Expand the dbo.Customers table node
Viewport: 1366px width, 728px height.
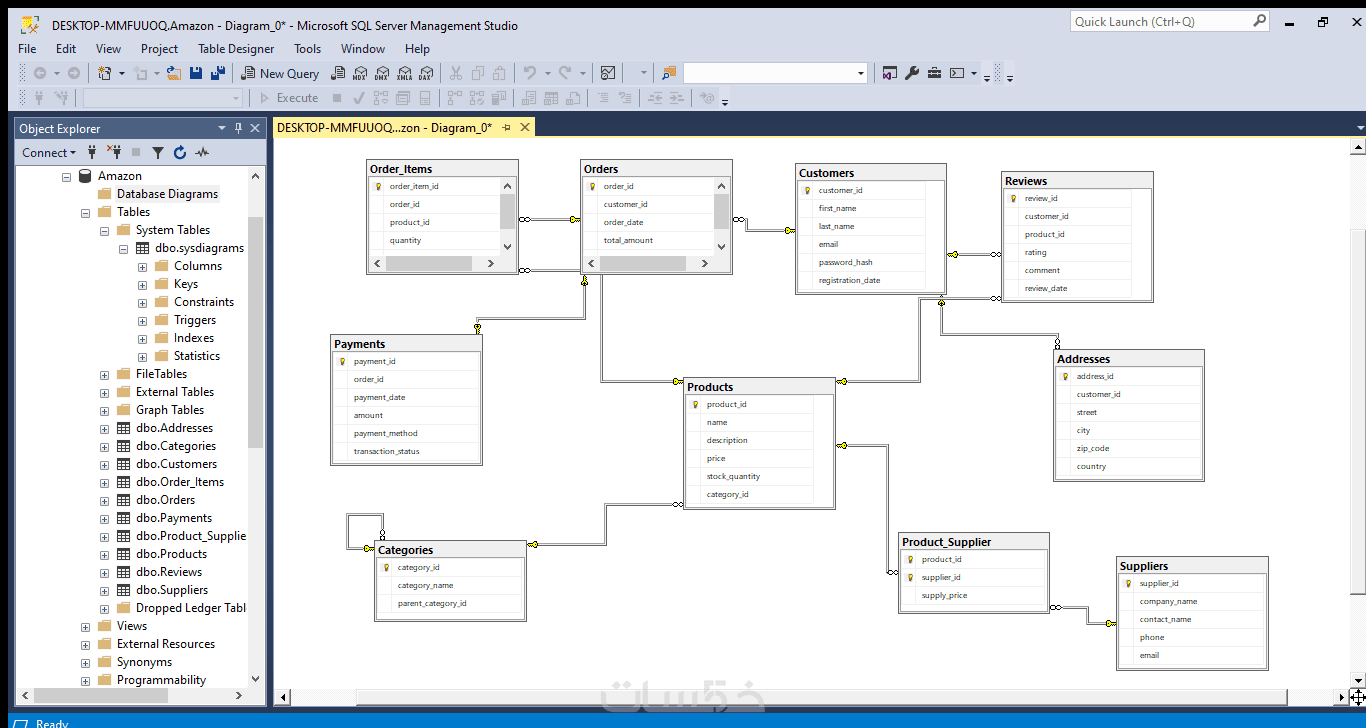click(105, 465)
